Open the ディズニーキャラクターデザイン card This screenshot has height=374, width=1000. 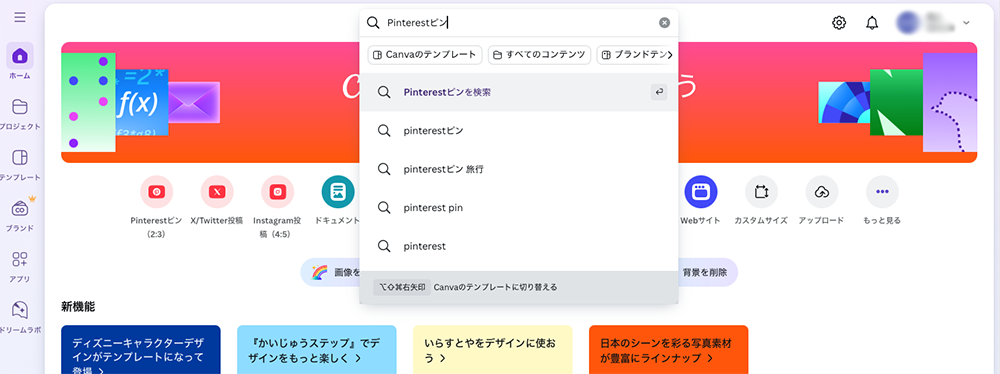141,350
